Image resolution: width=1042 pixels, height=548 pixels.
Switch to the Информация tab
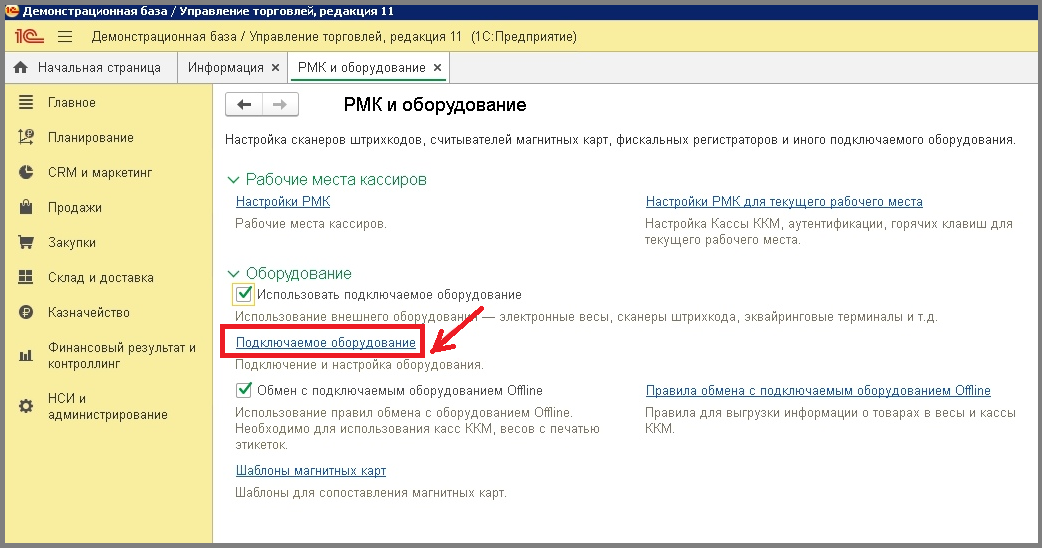click(x=225, y=68)
